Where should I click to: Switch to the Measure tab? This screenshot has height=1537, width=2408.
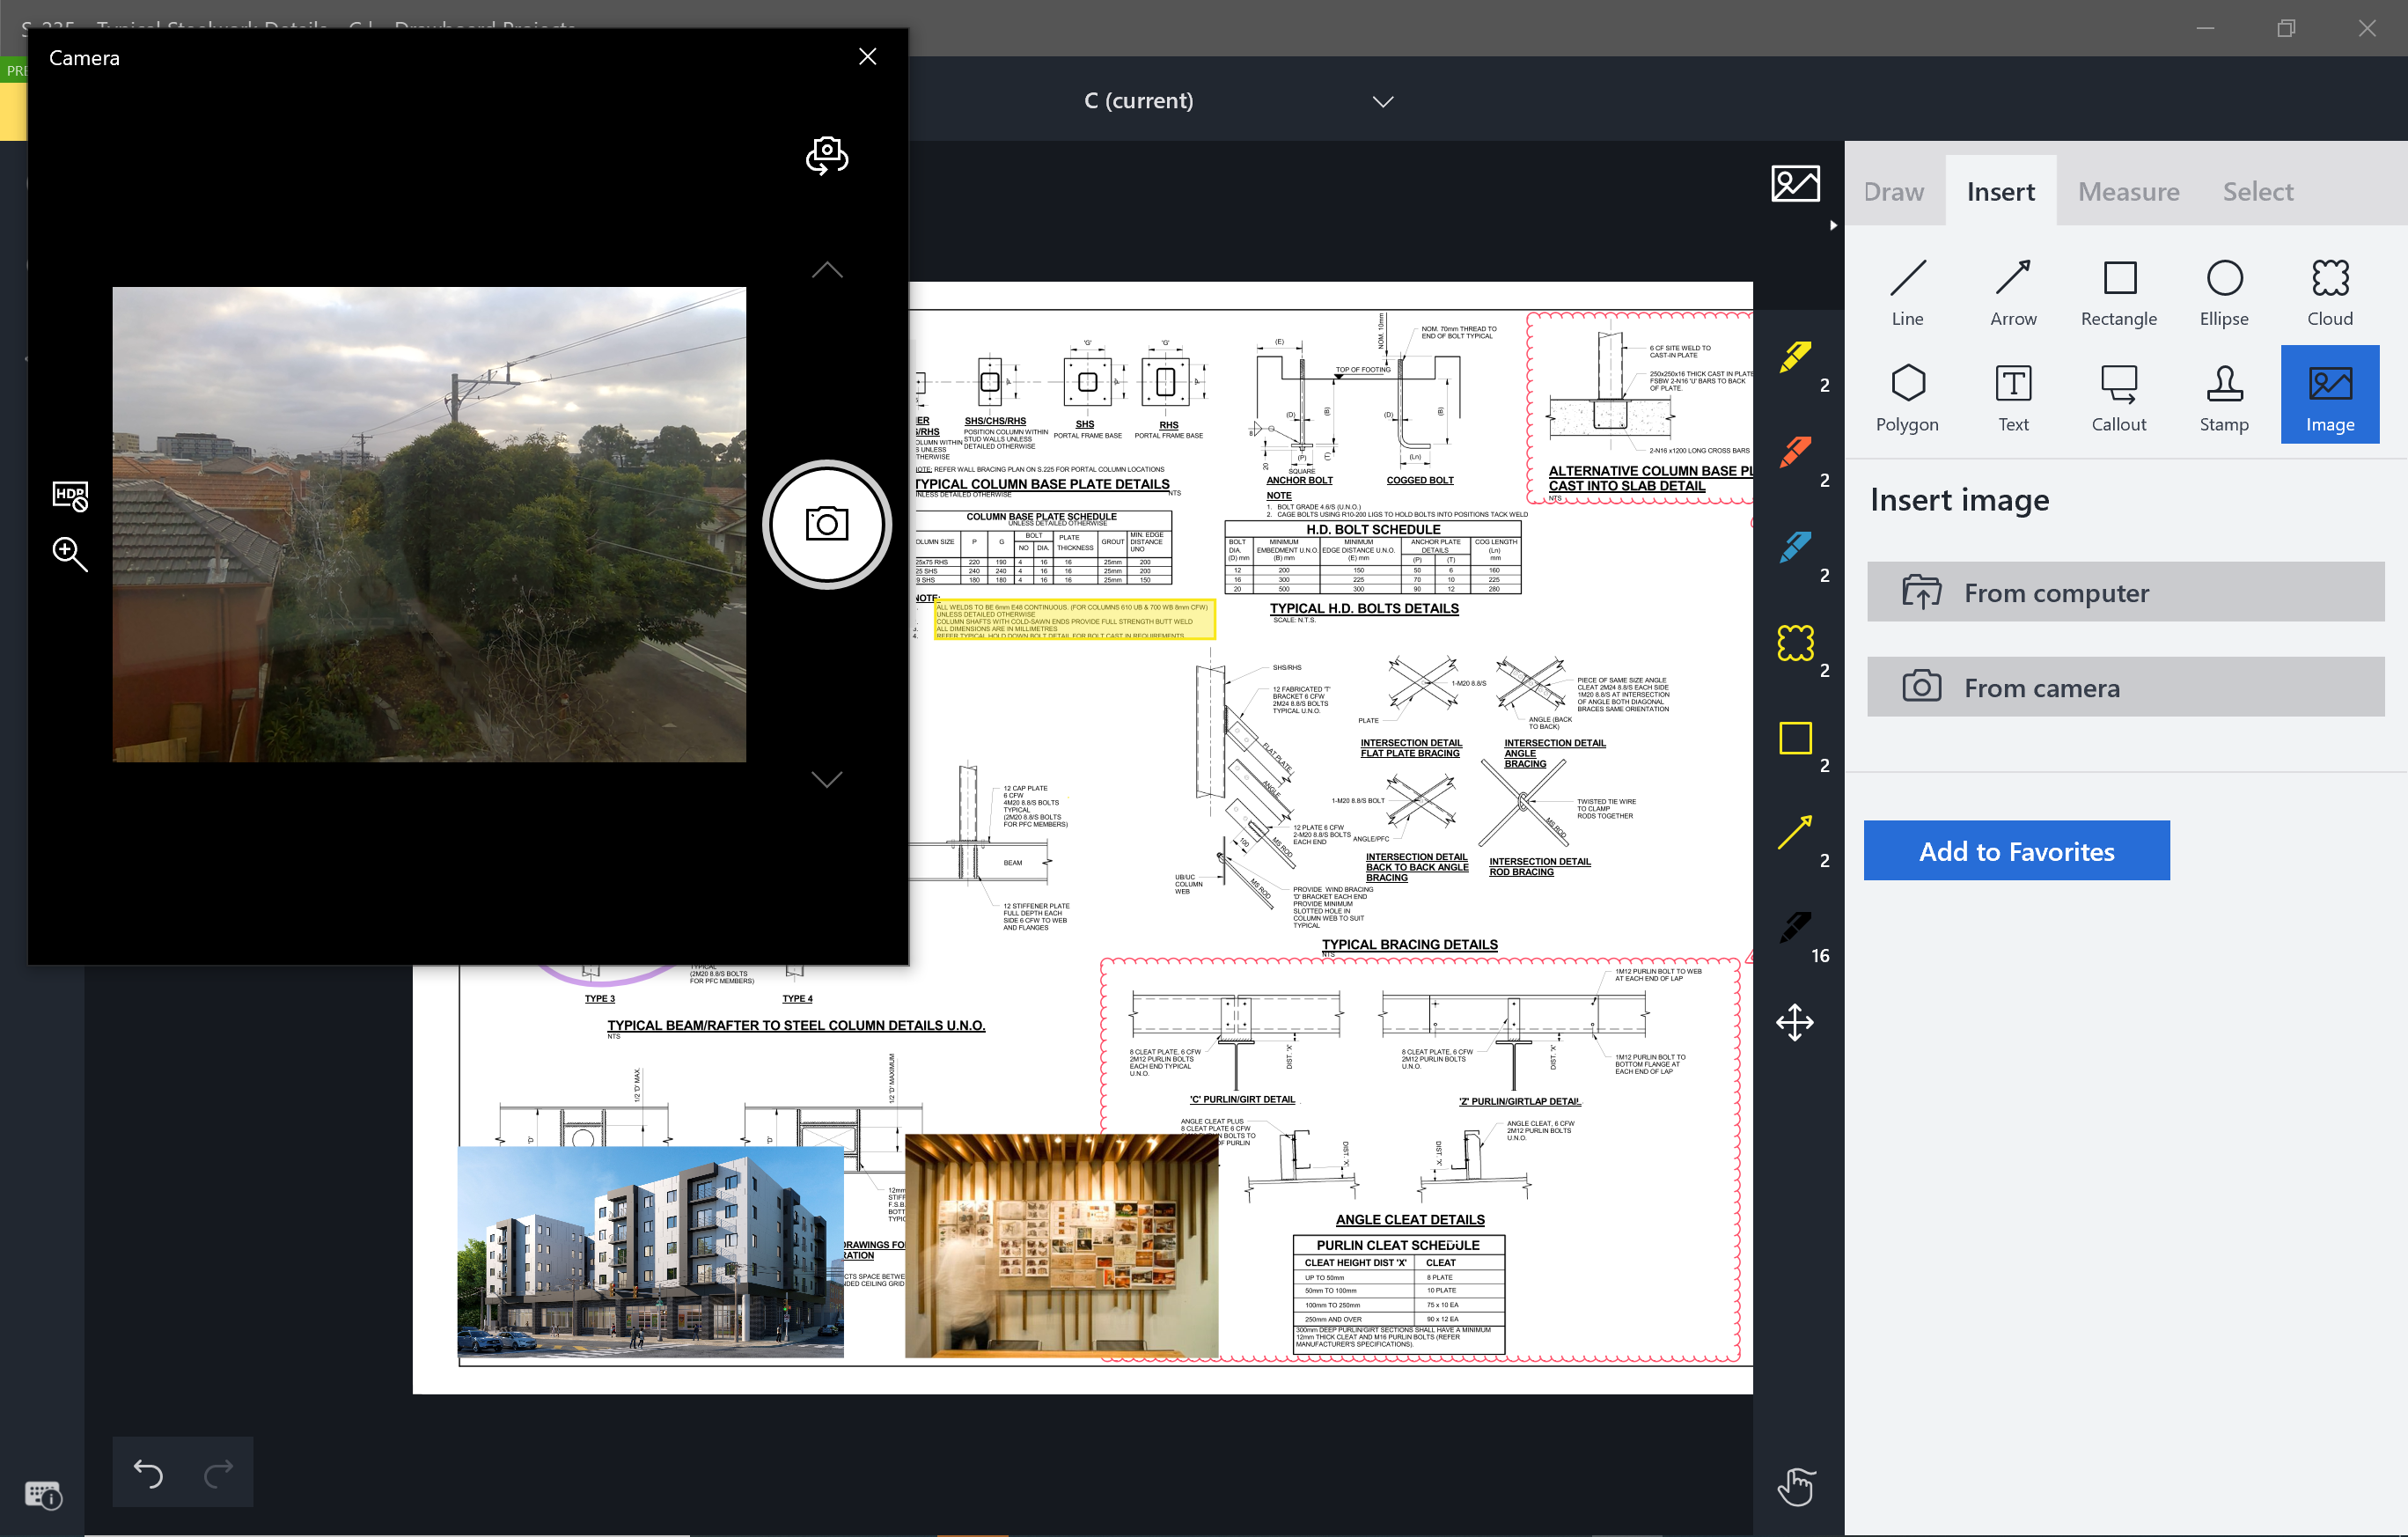click(2129, 189)
